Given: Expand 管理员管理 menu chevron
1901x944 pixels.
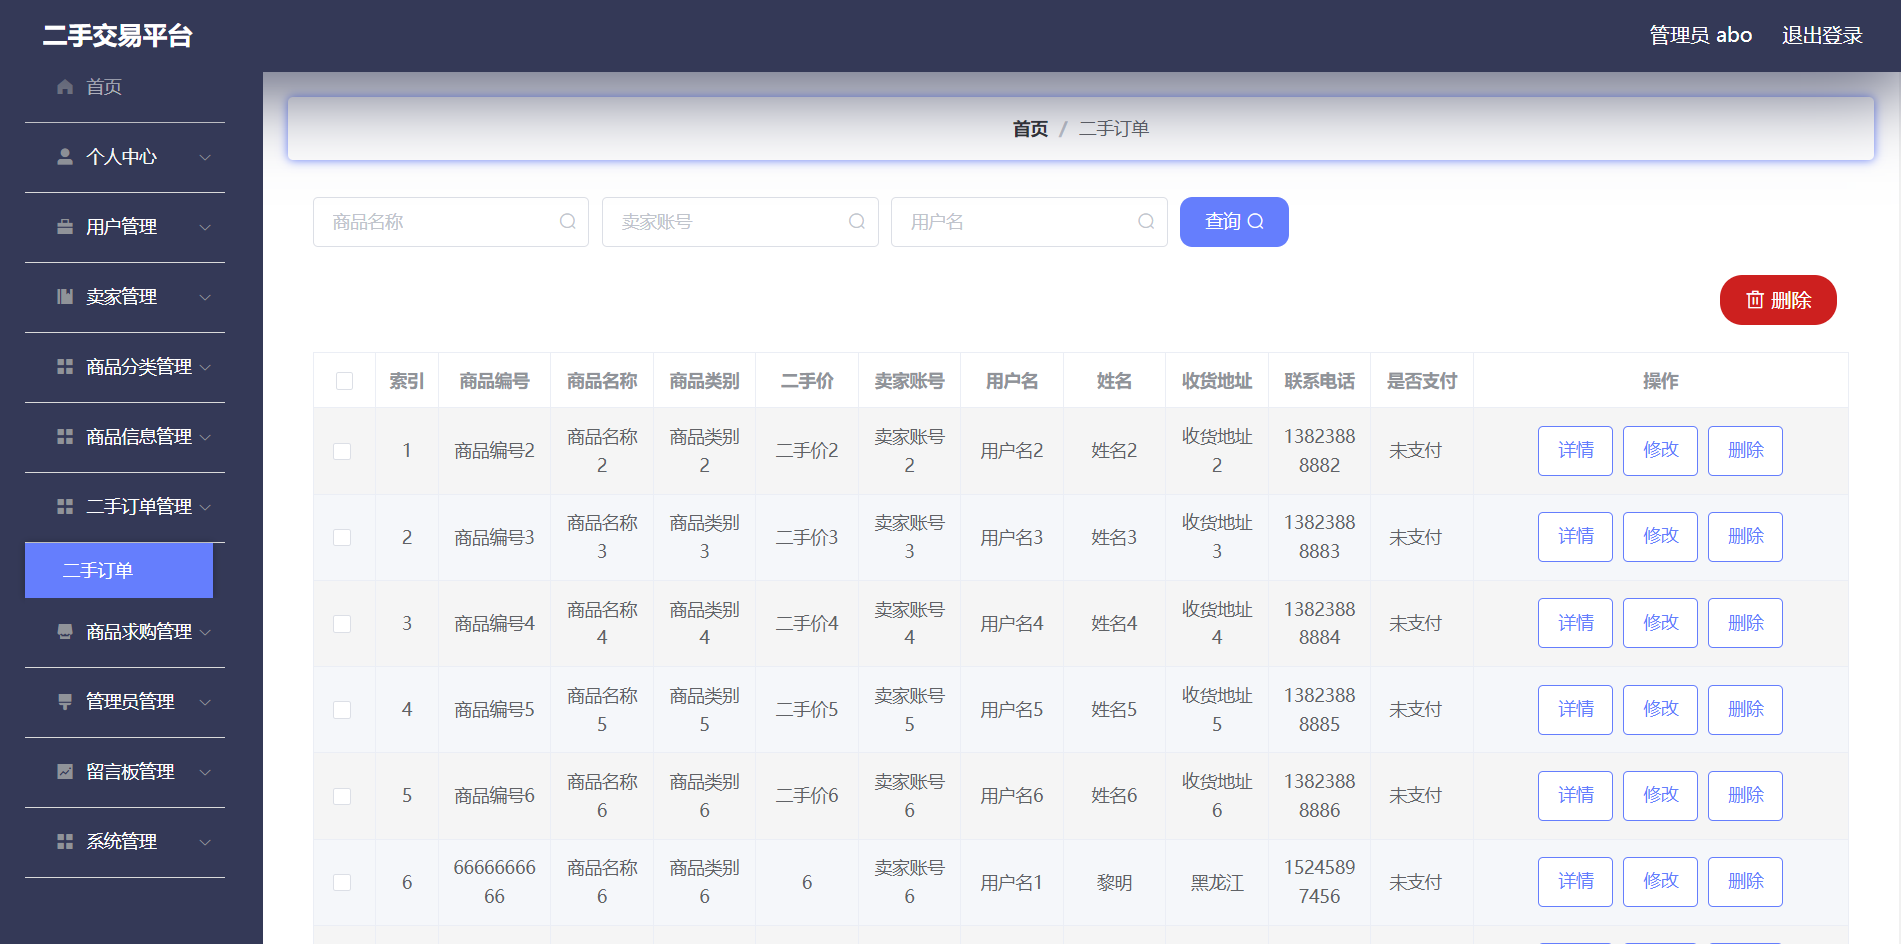Looking at the screenshot, I should click(205, 702).
